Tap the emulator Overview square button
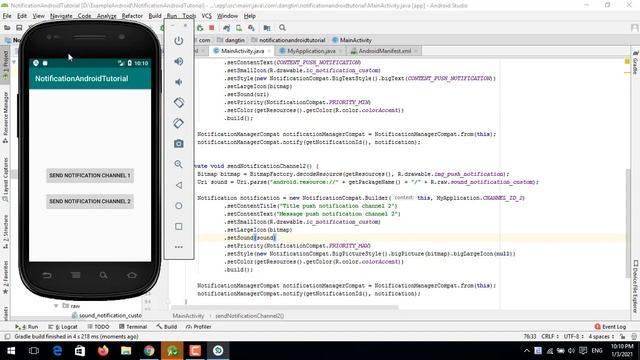The width and height of the screenshot is (640, 360). pos(178,226)
